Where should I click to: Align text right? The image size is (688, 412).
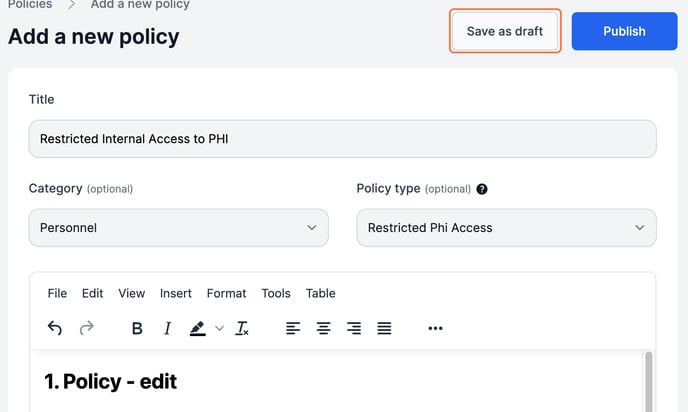tap(354, 328)
